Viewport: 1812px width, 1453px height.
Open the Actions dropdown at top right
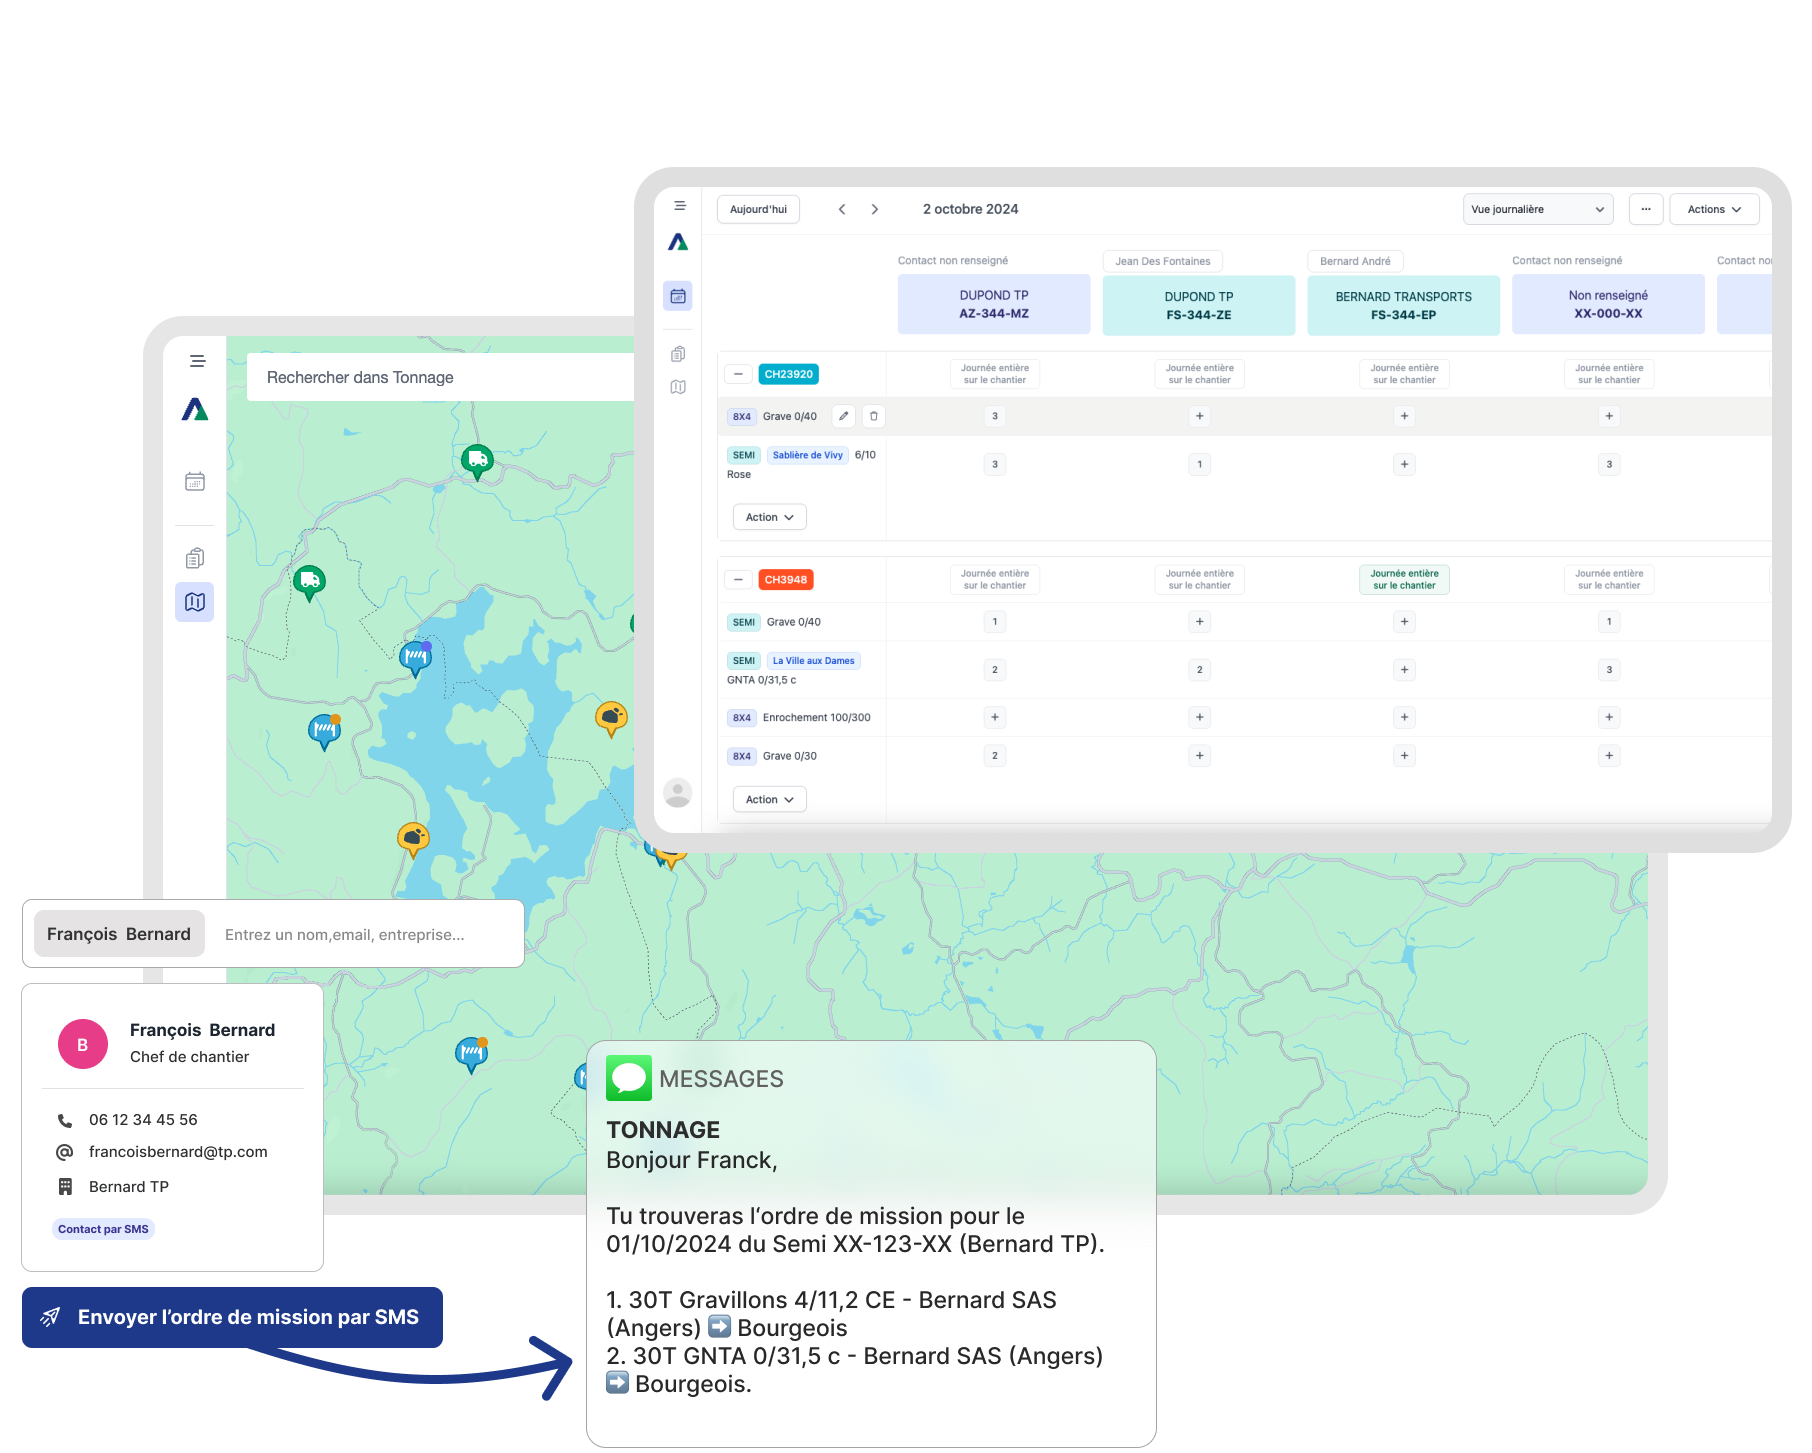tap(1714, 209)
